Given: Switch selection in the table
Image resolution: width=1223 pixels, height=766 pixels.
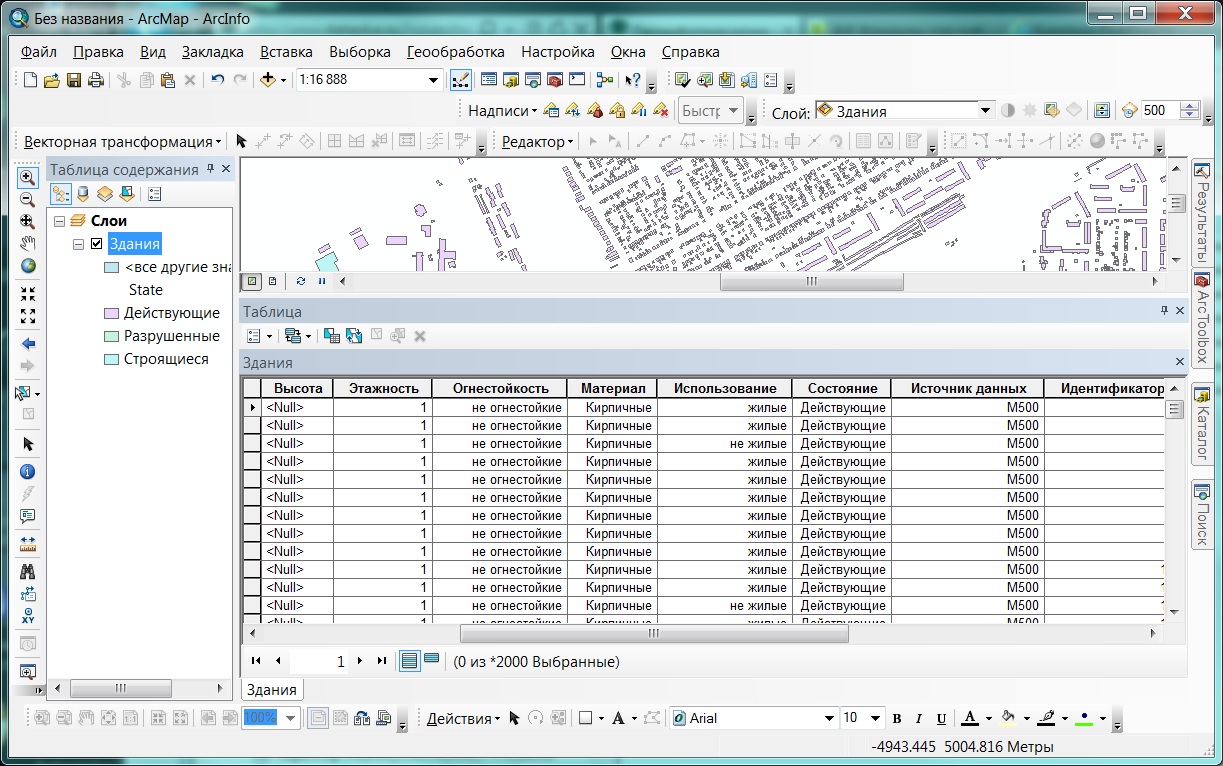Looking at the screenshot, I should pos(354,336).
